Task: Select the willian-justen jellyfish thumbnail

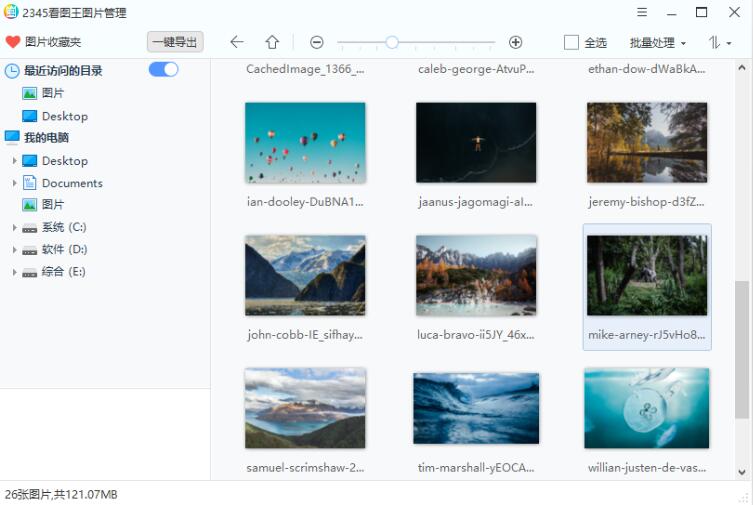Action: click(647, 409)
